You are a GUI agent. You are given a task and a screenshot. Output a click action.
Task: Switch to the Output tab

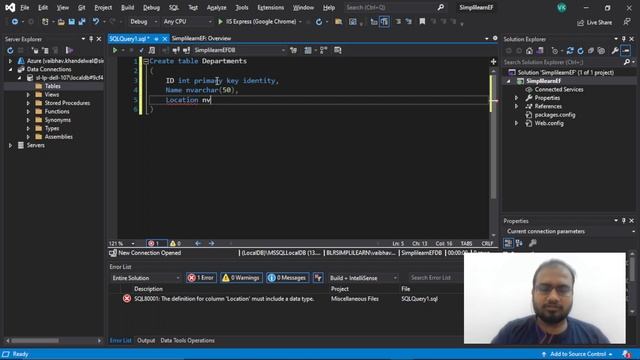pos(146,340)
